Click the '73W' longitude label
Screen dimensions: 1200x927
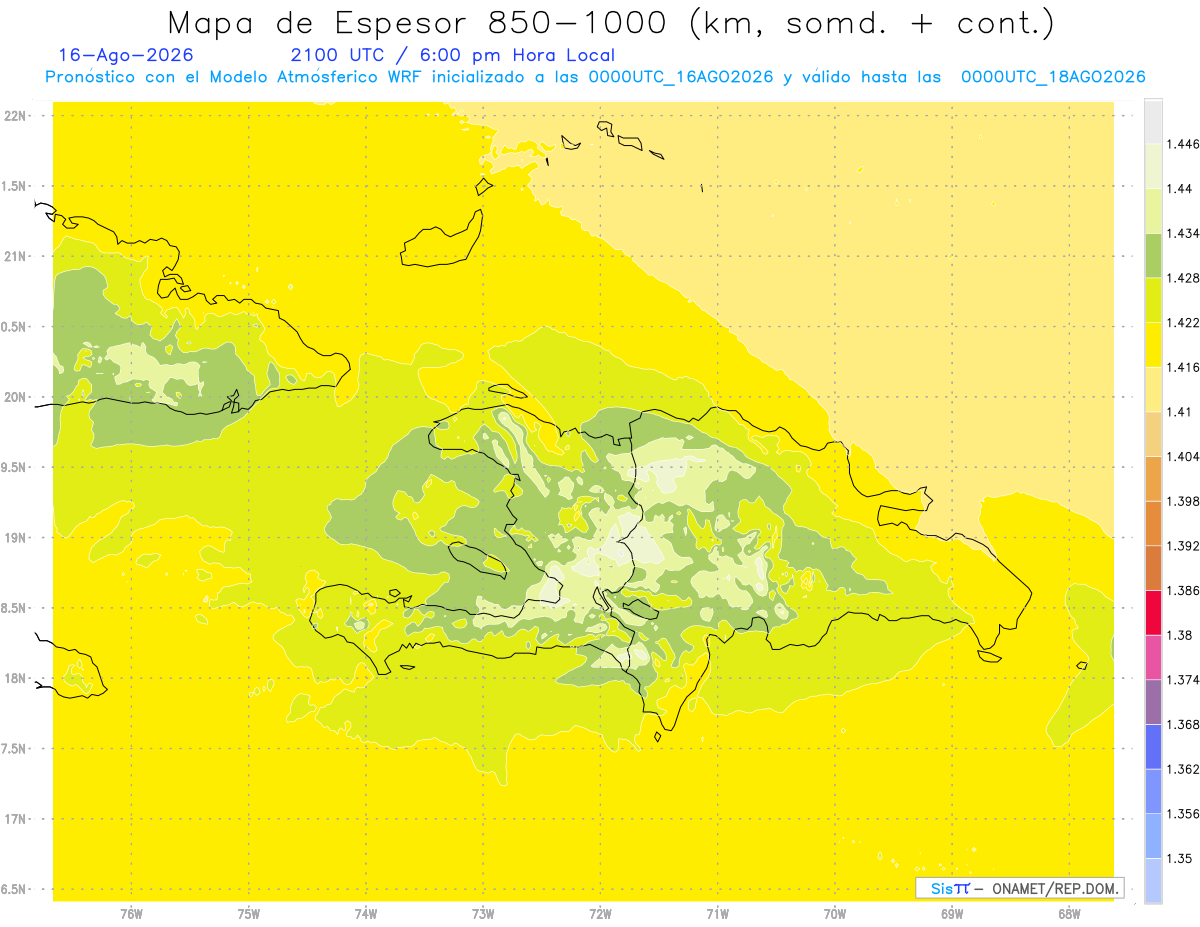click(x=483, y=914)
